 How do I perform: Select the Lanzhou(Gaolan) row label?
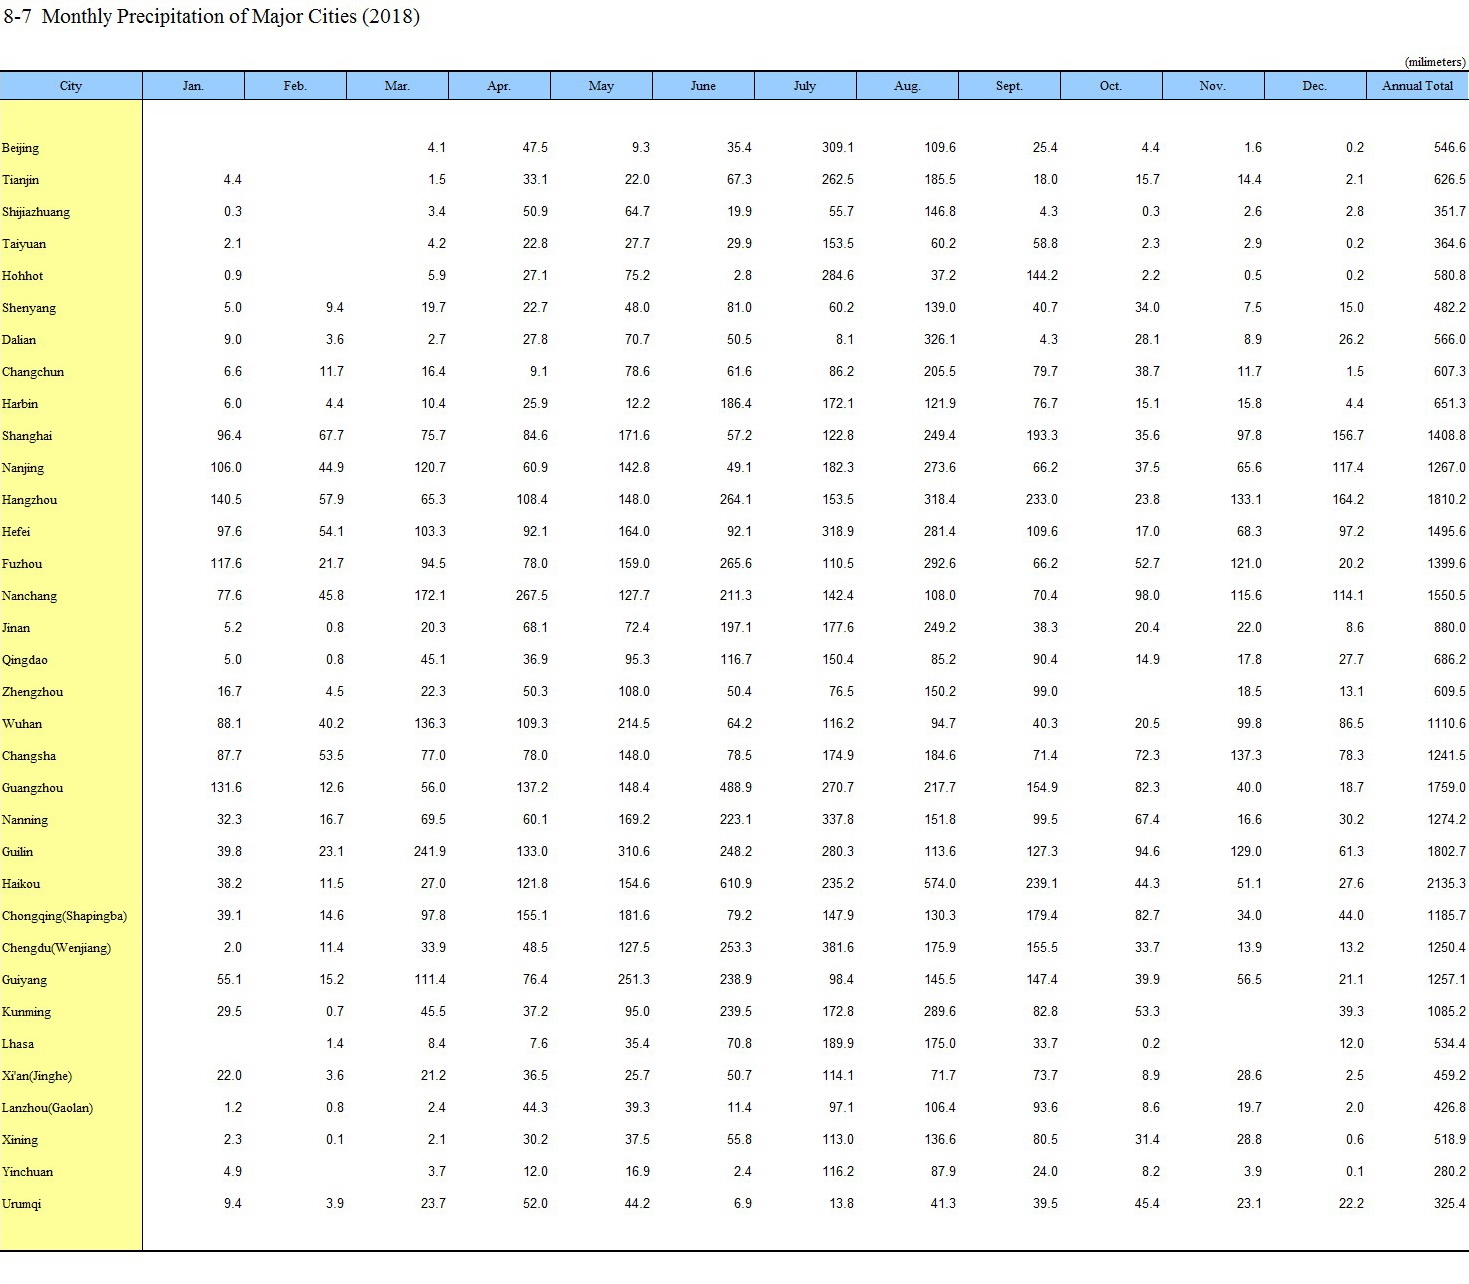(x=47, y=1108)
